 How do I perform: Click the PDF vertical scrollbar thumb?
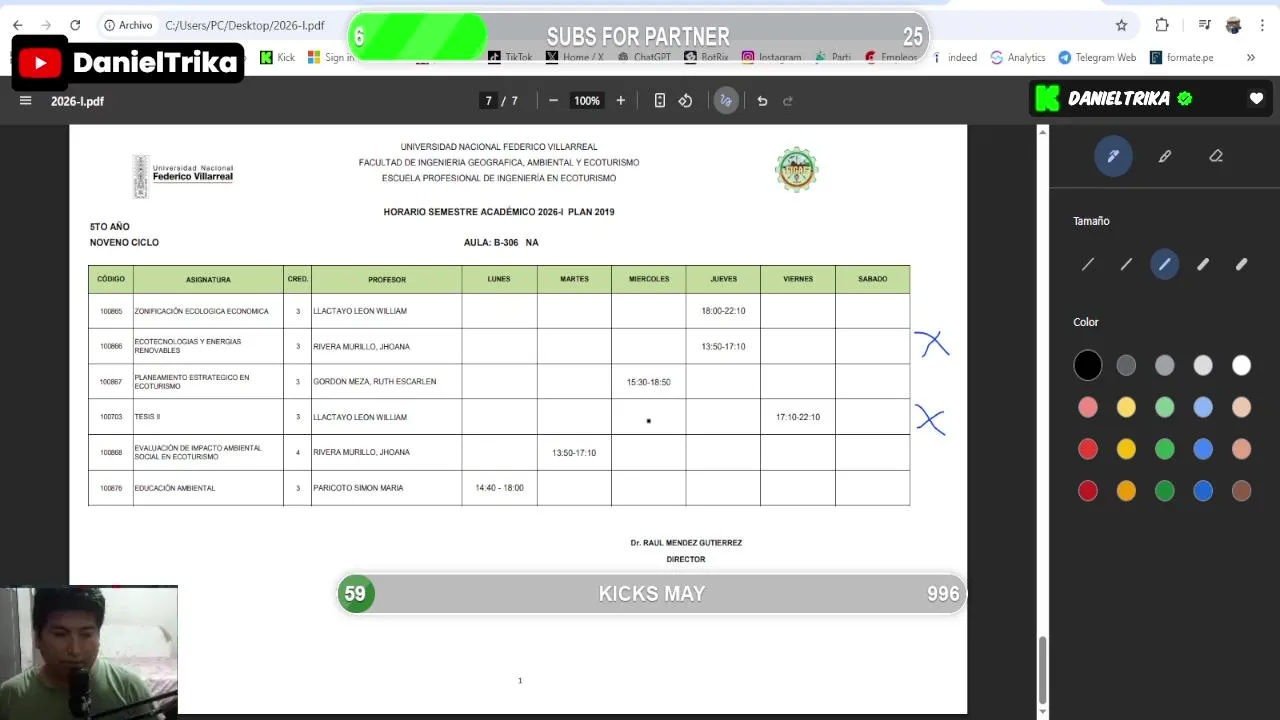tap(1043, 670)
